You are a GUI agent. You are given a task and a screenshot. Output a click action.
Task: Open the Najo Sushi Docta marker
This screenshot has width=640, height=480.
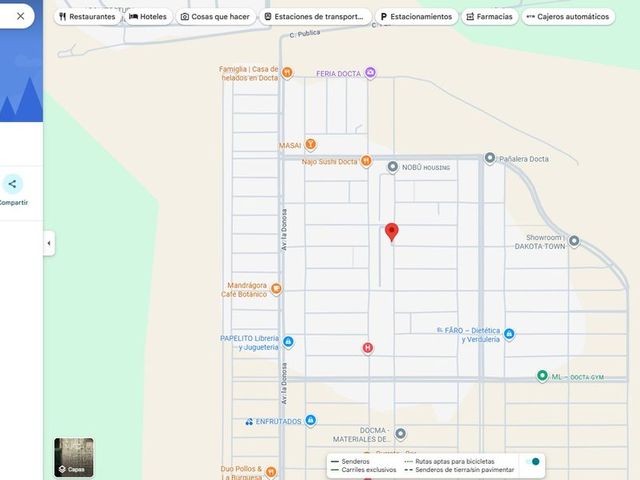click(366, 160)
